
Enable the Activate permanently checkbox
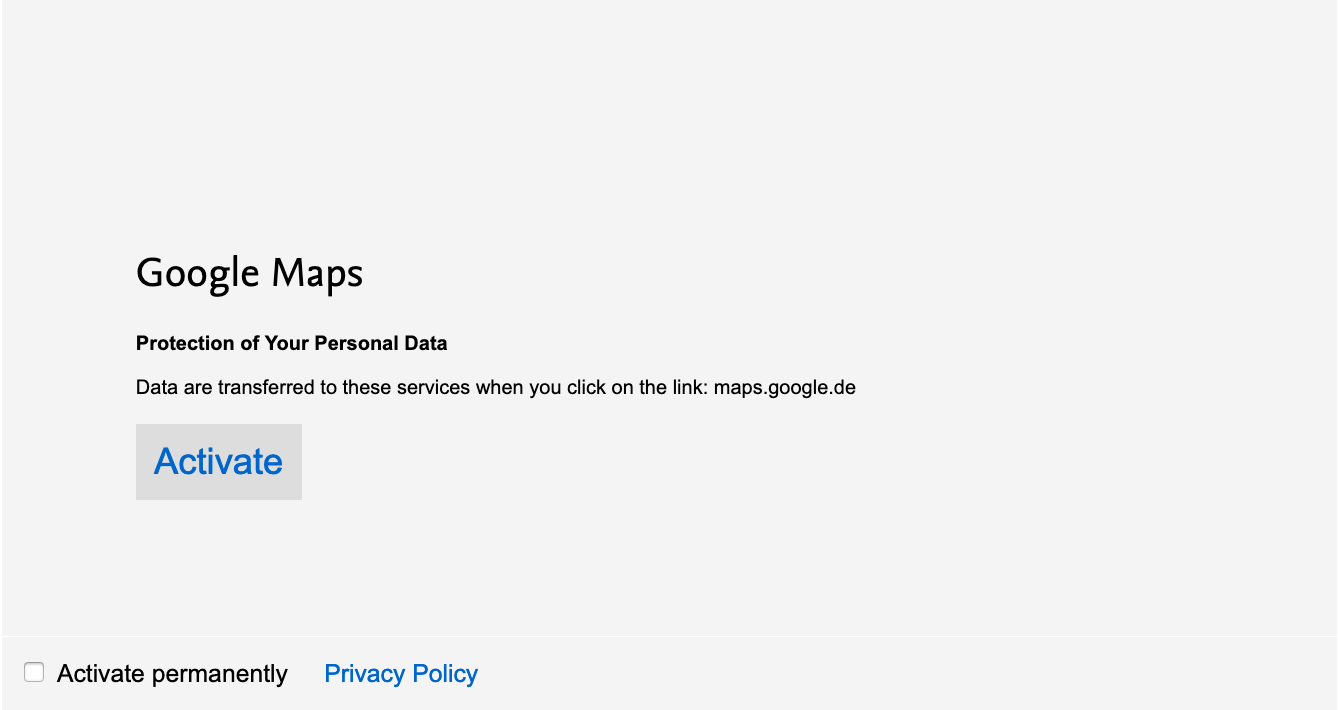point(34,673)
